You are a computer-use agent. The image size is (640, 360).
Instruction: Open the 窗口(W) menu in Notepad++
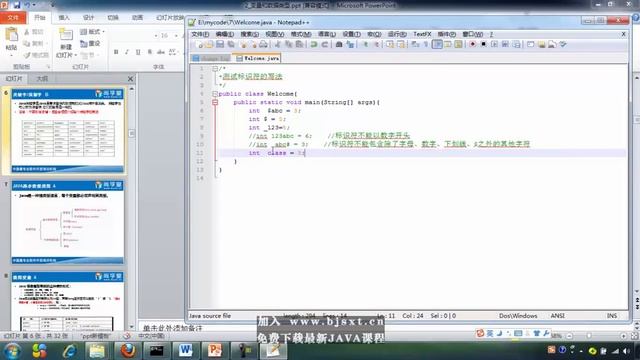pos(473,34)
